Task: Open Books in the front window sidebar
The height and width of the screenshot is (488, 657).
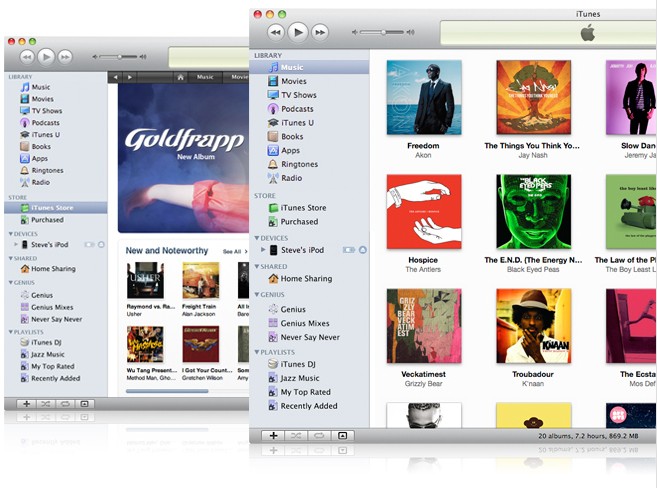Action: pos(309,136)
